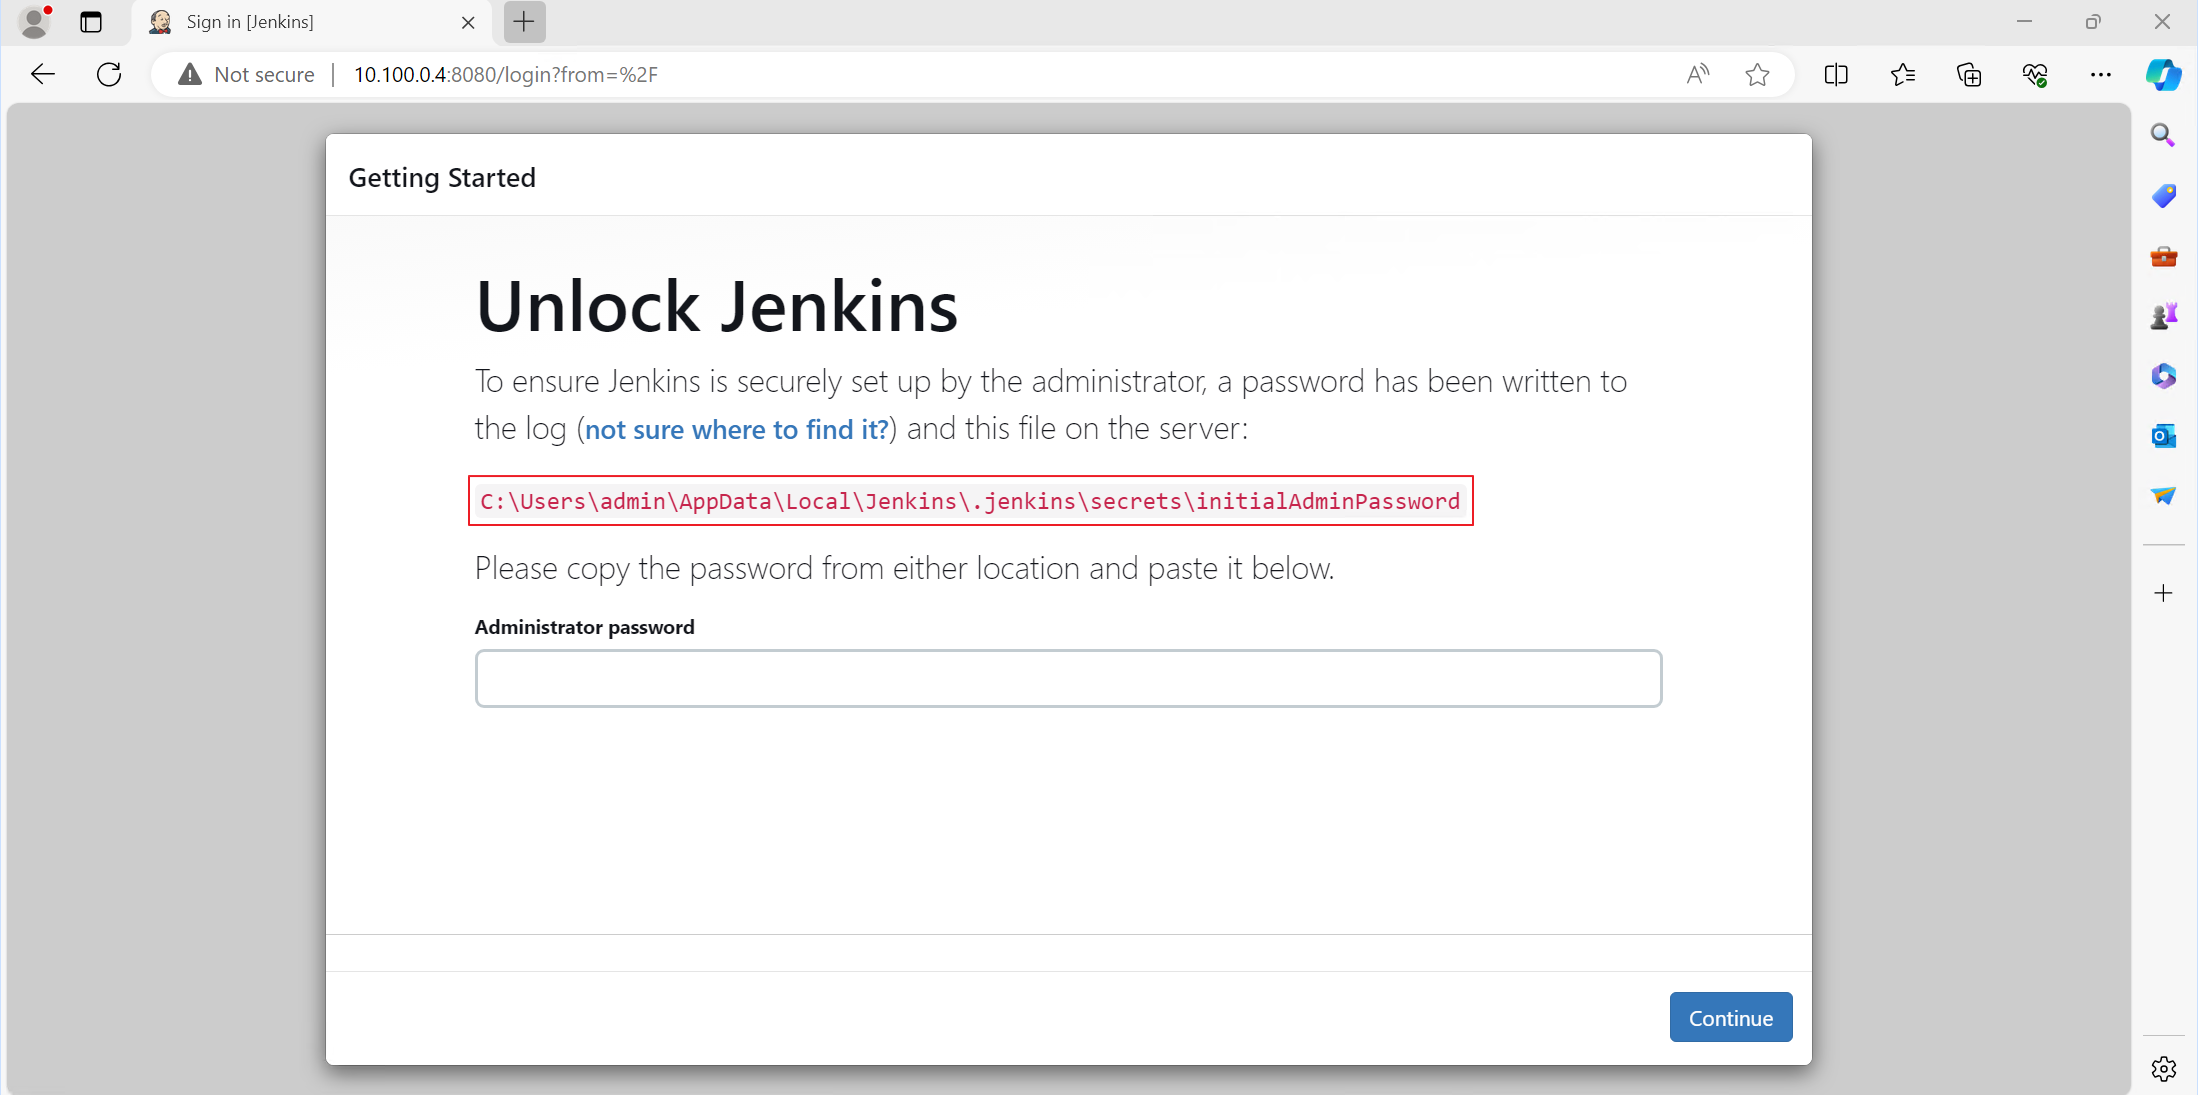Open the Not secure site info
The width and height of the screenshot is (2198, 1095).
[245, 75]
